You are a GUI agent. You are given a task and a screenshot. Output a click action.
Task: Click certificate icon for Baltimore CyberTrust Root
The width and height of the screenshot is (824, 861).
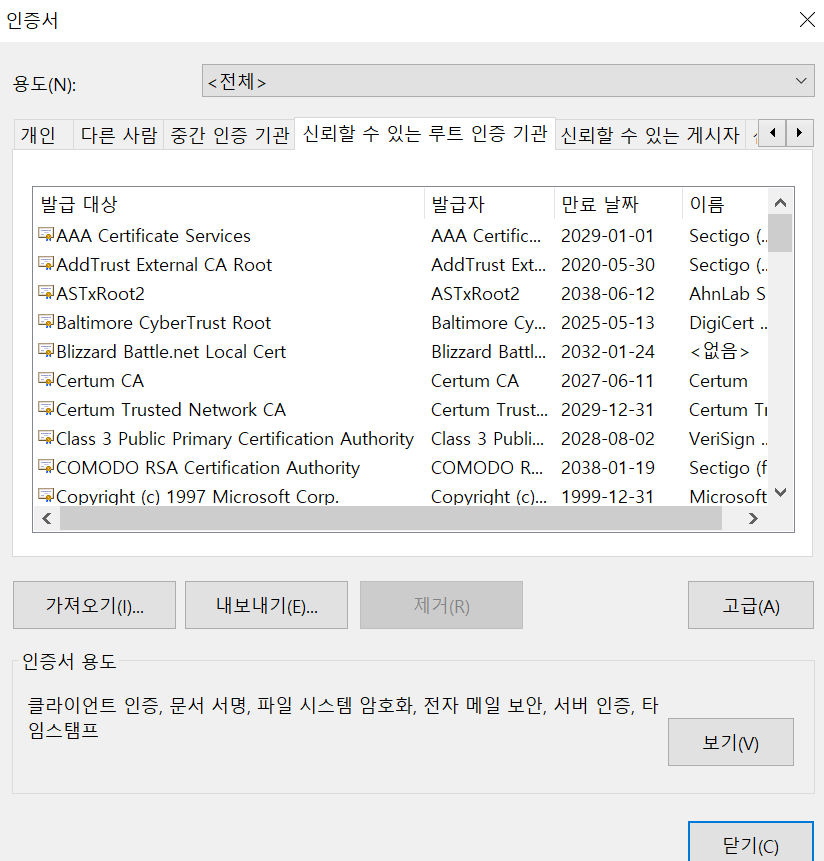(46, 322)
